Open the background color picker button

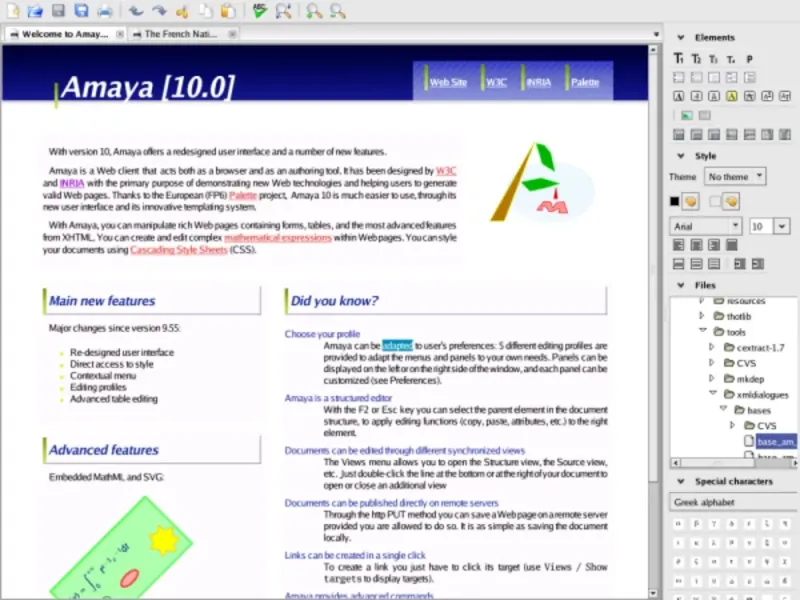tap(731, 202)
